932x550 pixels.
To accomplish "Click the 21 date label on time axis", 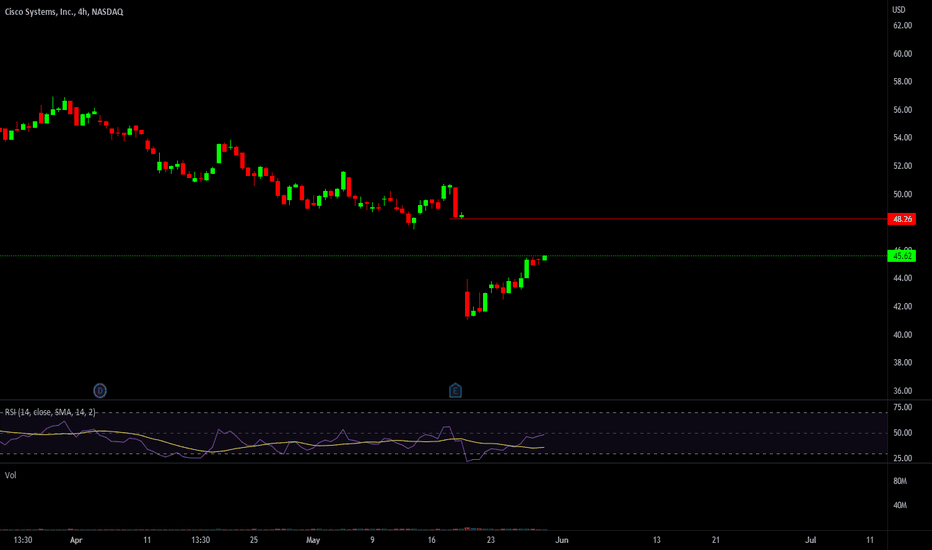I will pyautogui.click(x=716, y=540).
